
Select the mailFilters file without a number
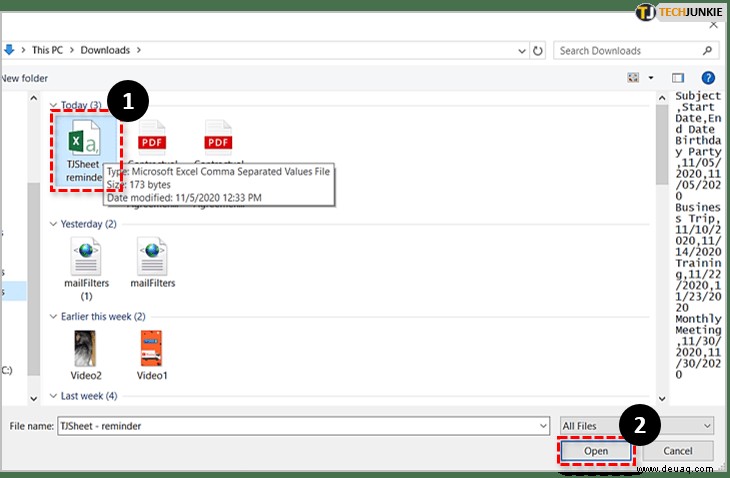pos(153,263)
